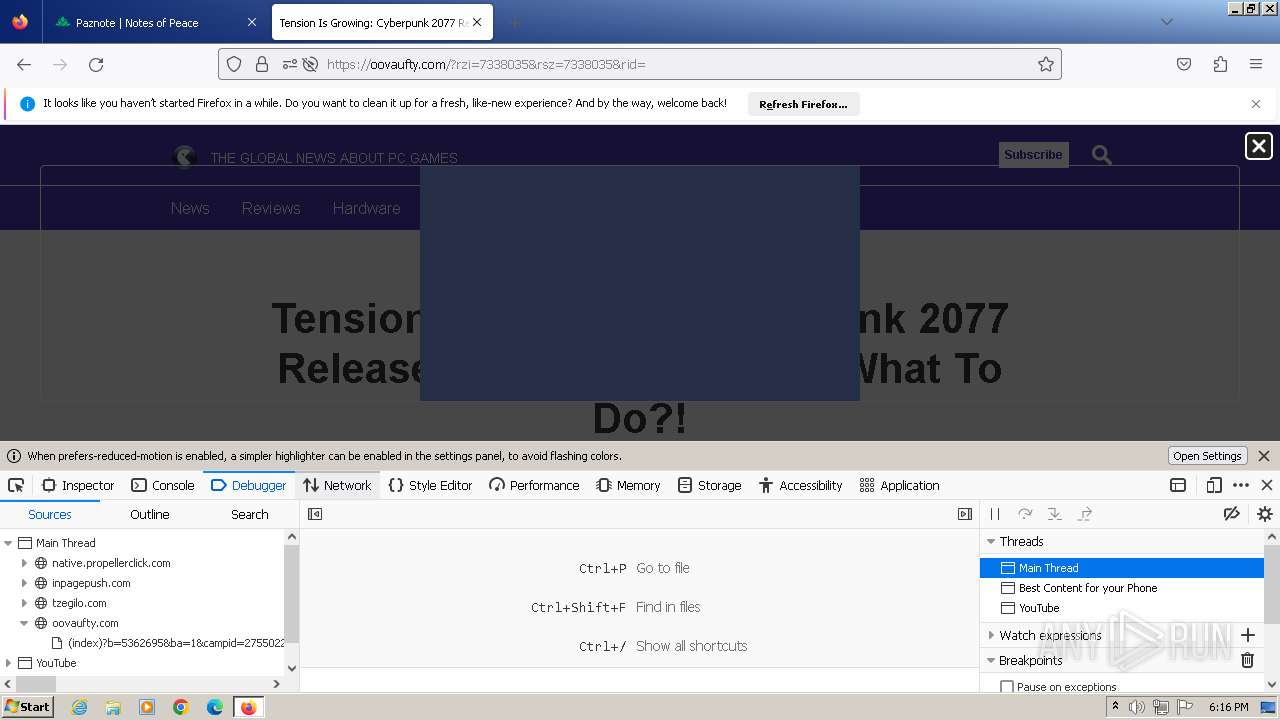Collapse oovaufty.com source node

click(x=24, y=623)
